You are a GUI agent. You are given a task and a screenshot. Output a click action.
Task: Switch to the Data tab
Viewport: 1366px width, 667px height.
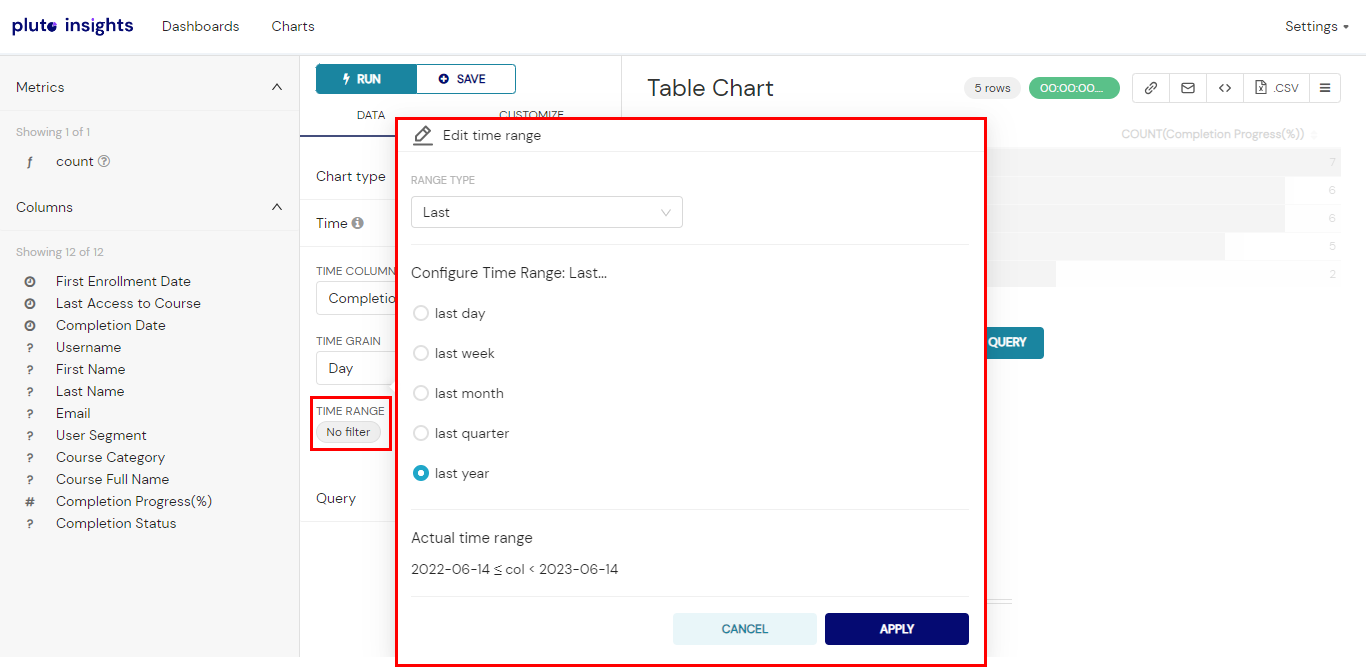(371, 115)
